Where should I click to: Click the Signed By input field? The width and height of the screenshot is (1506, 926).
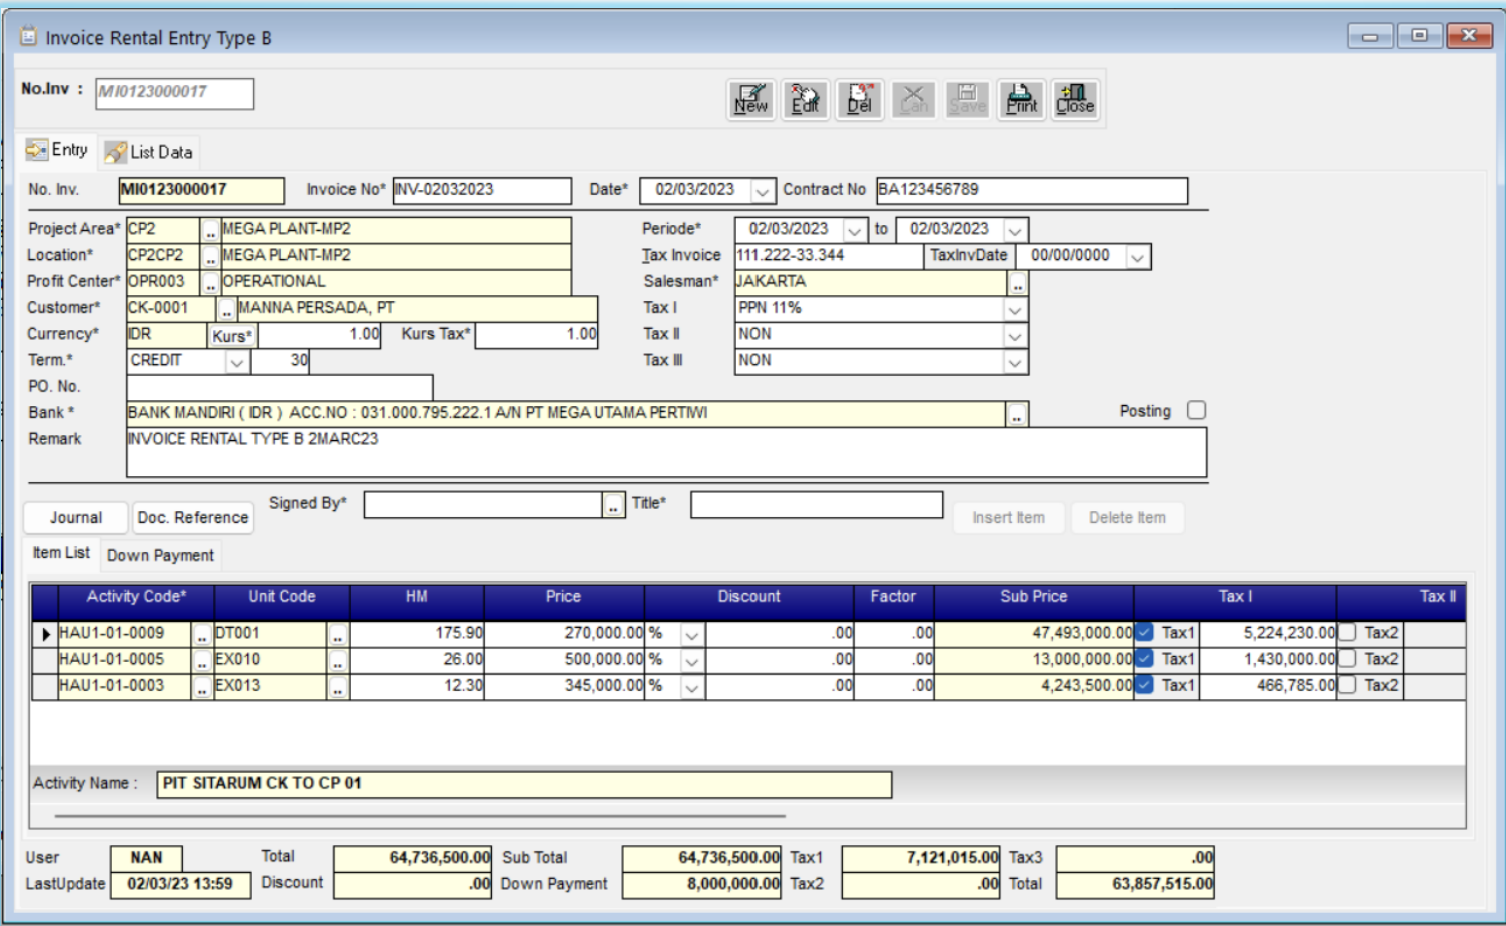(484, 505)
